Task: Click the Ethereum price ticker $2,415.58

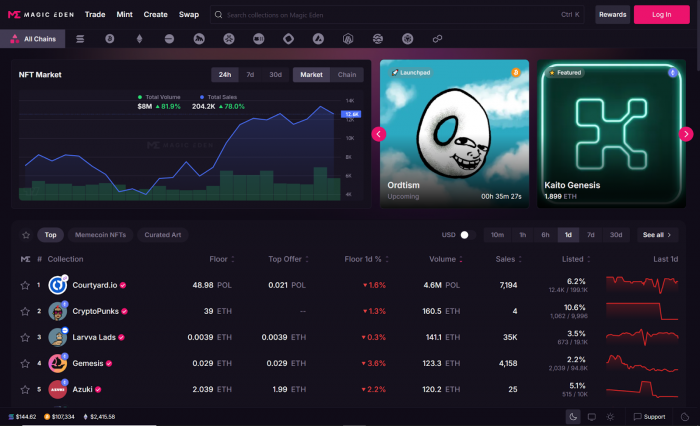Action: click(x=99, y=417)
